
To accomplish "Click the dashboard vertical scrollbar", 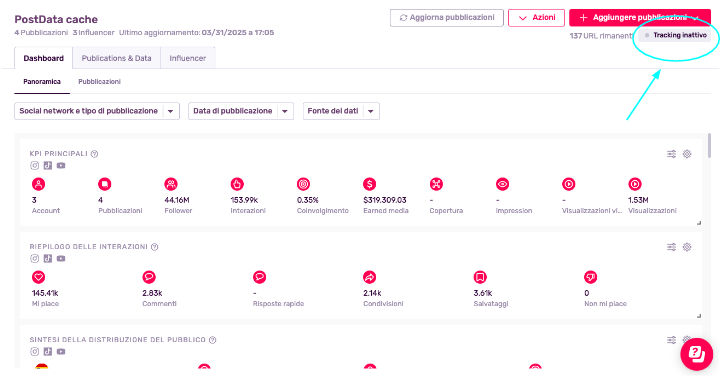I will tap(709, 146).
